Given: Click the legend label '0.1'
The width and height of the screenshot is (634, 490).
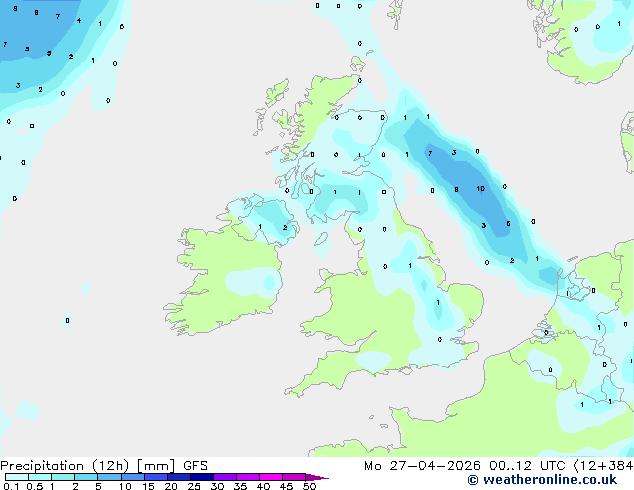Looking at the screenshot, I should coord(11,486).
